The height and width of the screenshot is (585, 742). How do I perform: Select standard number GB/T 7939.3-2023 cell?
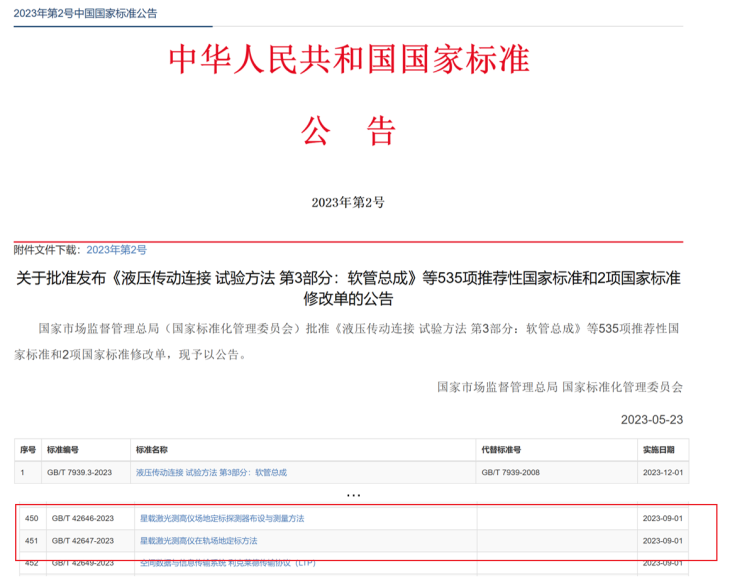81,472
